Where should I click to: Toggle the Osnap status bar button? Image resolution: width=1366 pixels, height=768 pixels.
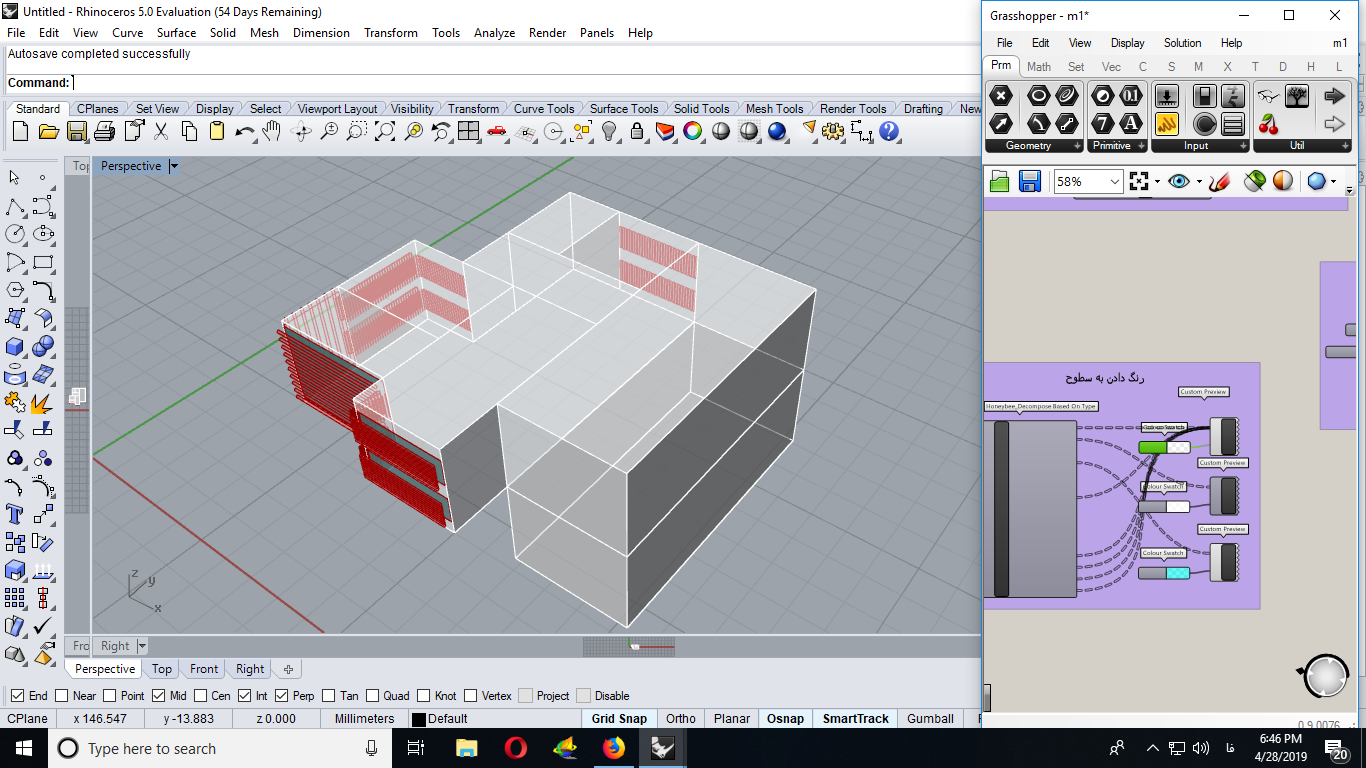[785, 719]
